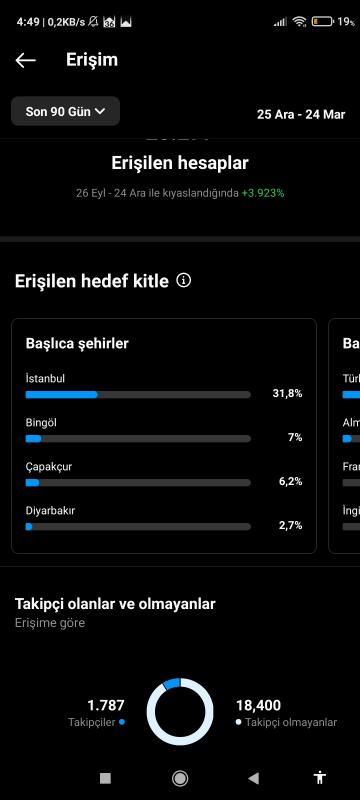Select the Diyarbakır city row
This screenshot has height=800, width=360.
[x=164, y=518]
